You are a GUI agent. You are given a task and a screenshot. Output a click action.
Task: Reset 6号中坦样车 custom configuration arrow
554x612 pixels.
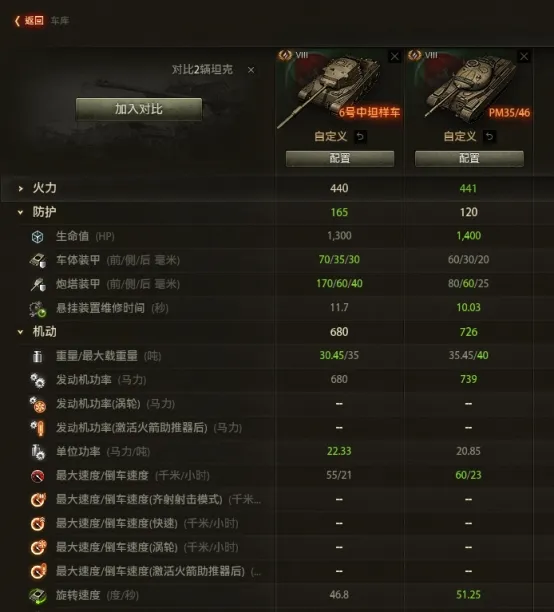coord(360,137)
